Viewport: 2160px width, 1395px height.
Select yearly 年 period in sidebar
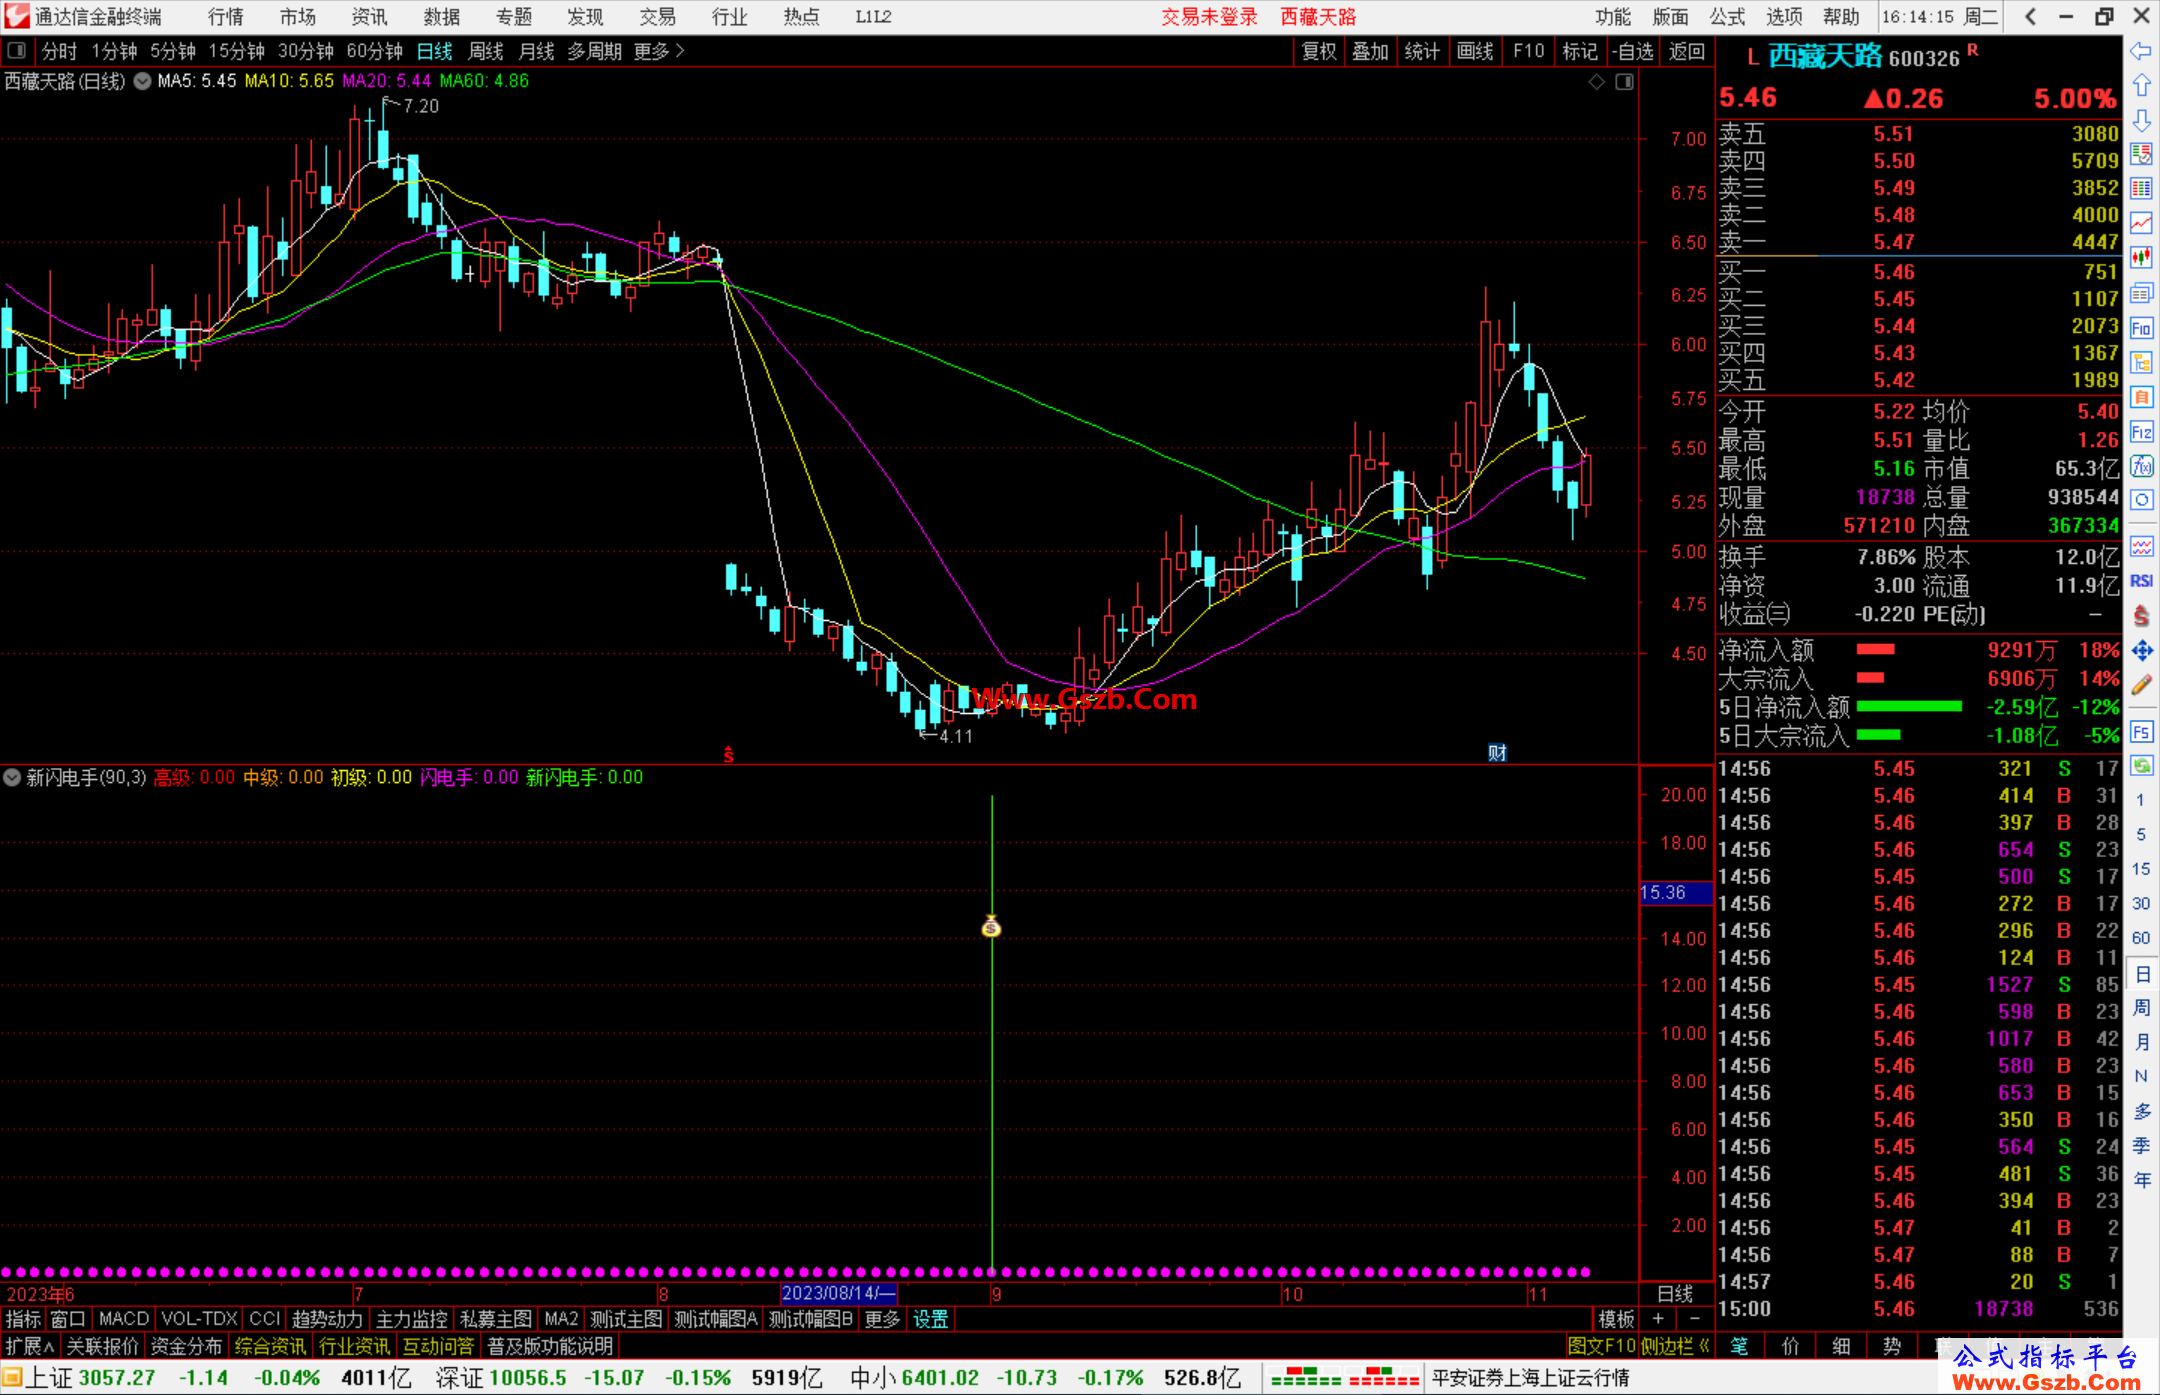coord(2141,1181)
